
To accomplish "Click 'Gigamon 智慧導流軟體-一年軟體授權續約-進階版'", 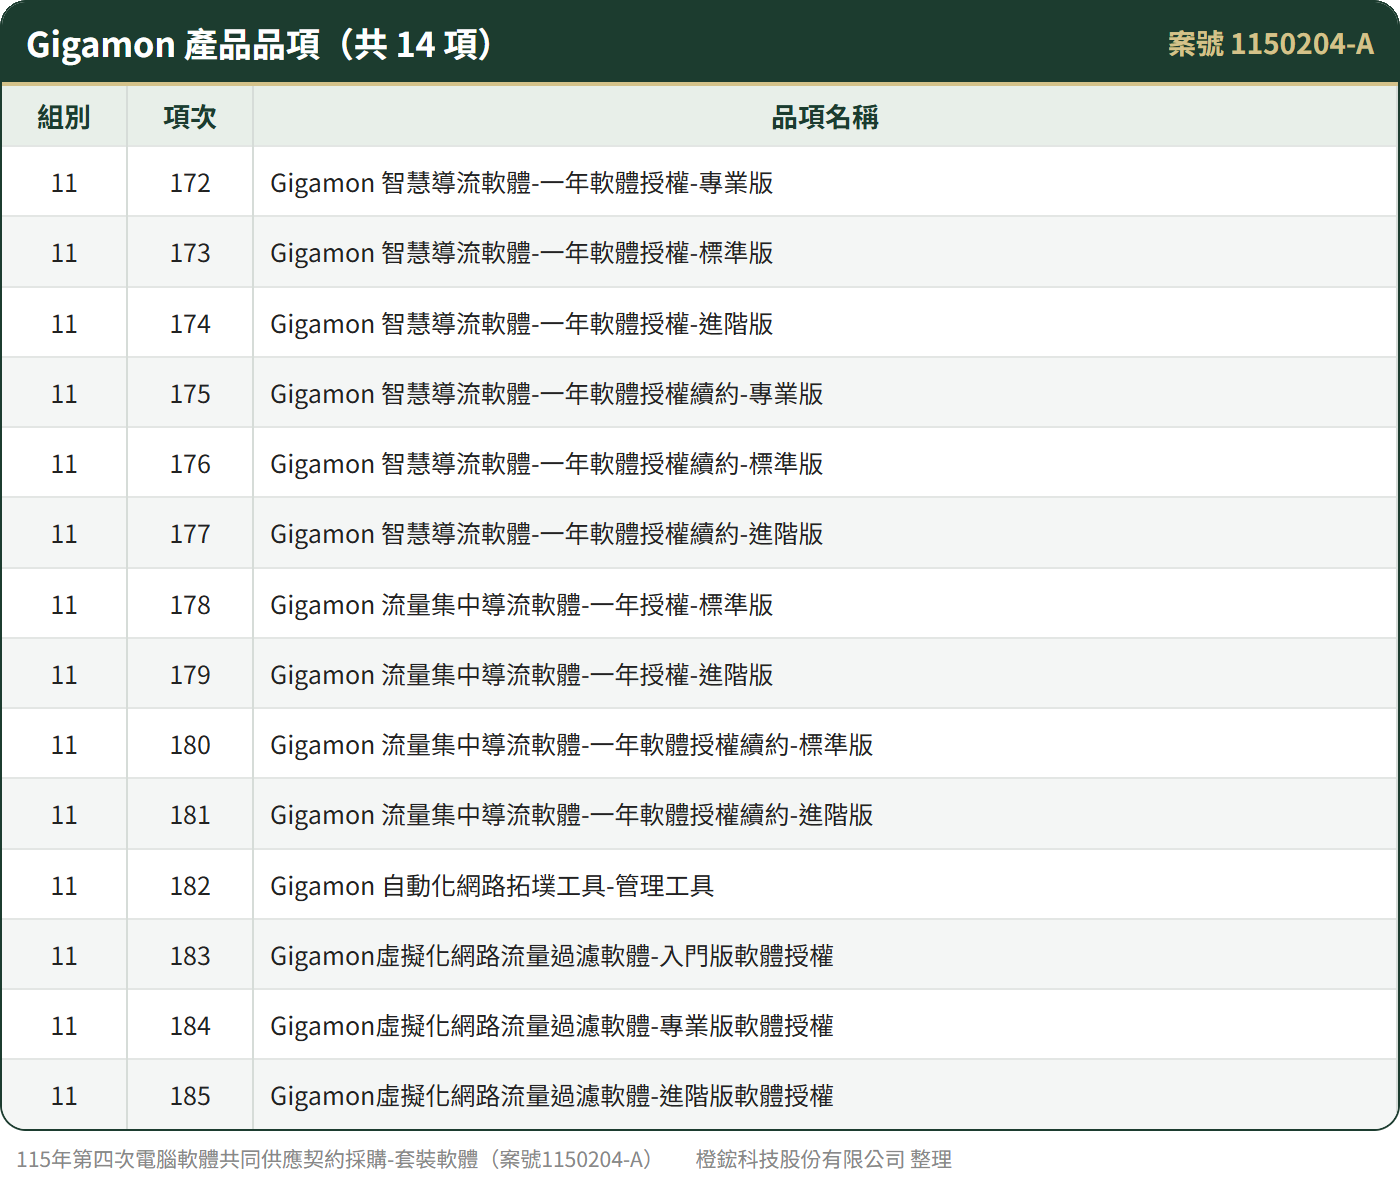I will click(x=547, y=534).
